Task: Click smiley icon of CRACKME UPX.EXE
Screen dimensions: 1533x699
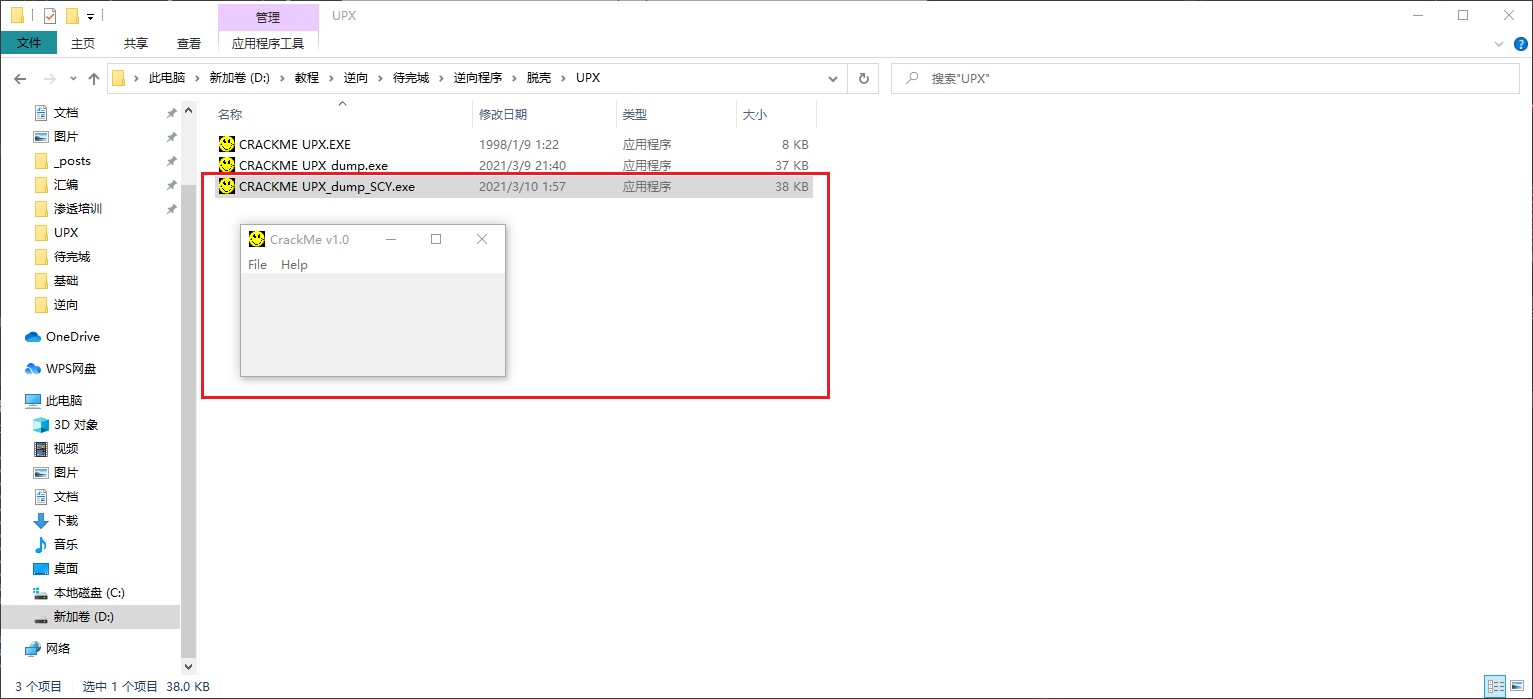Action: tap(227, 144)
